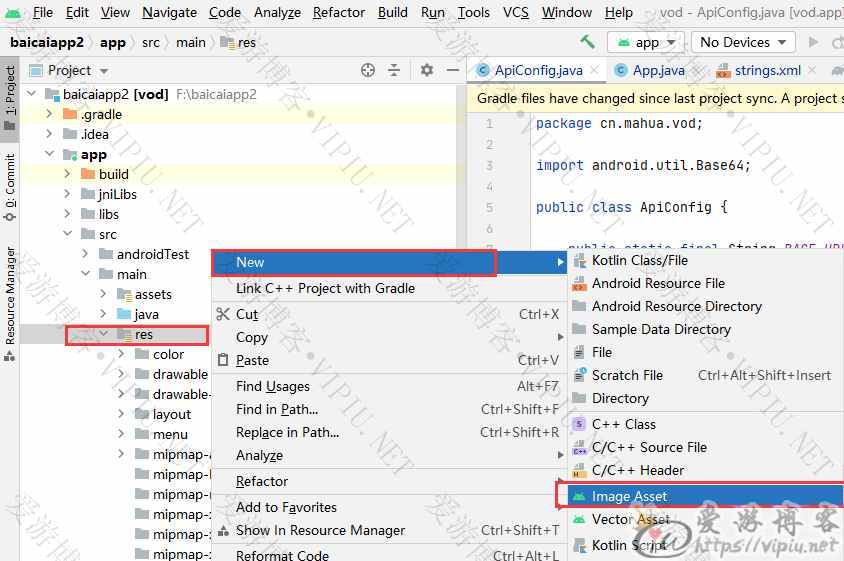Open the New context menu entry

[390, 263]
